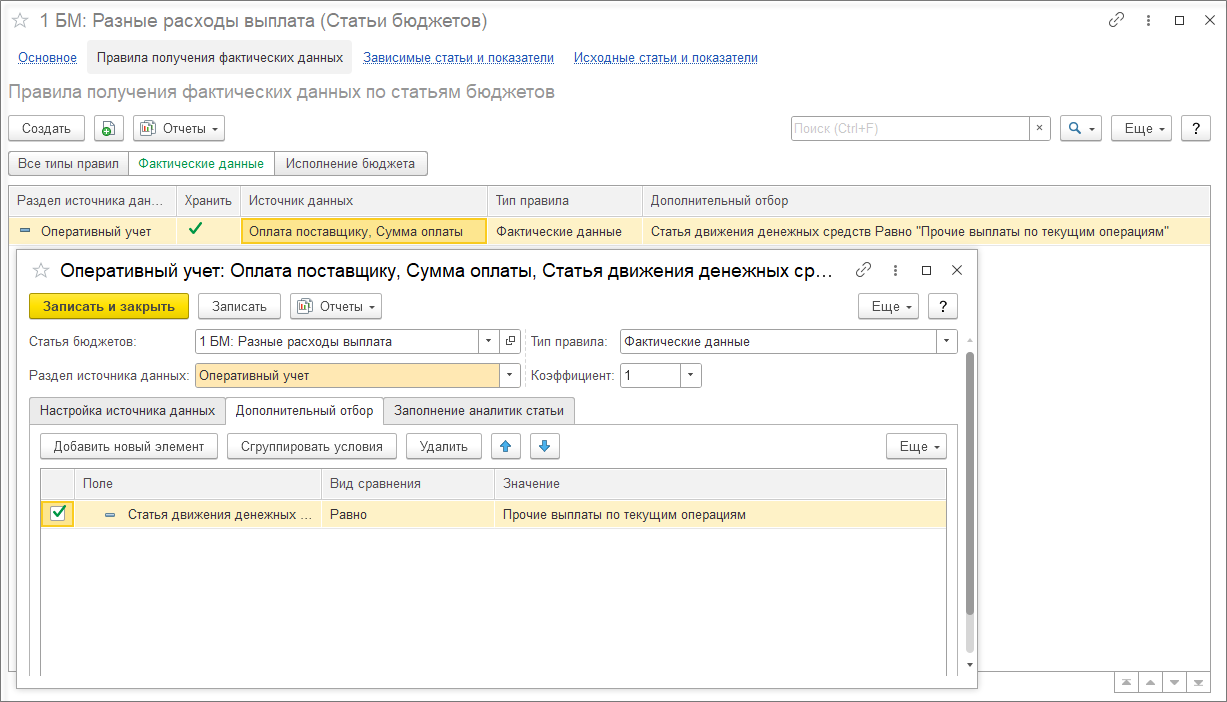The image size is (1227, 702).
Task: Jump to last row with the list navigation arrow
Action: coord(1200,681)
